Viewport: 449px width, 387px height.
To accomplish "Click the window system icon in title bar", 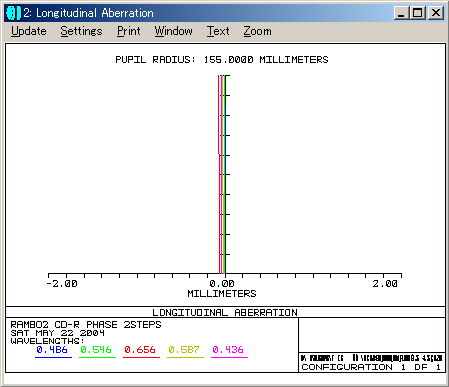I will click(13, 13).
